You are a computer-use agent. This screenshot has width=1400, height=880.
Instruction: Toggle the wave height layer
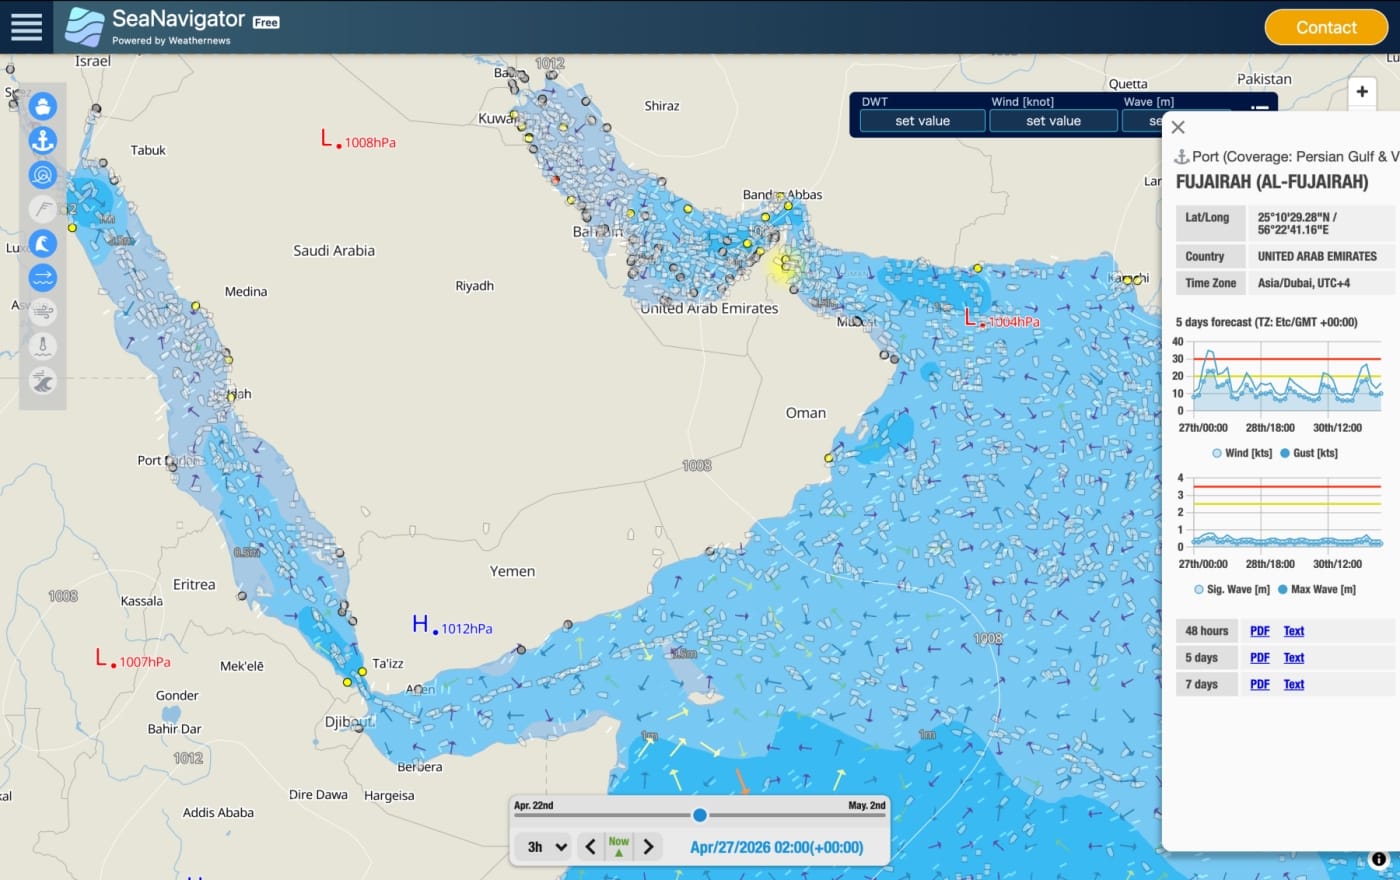point(42,243)
